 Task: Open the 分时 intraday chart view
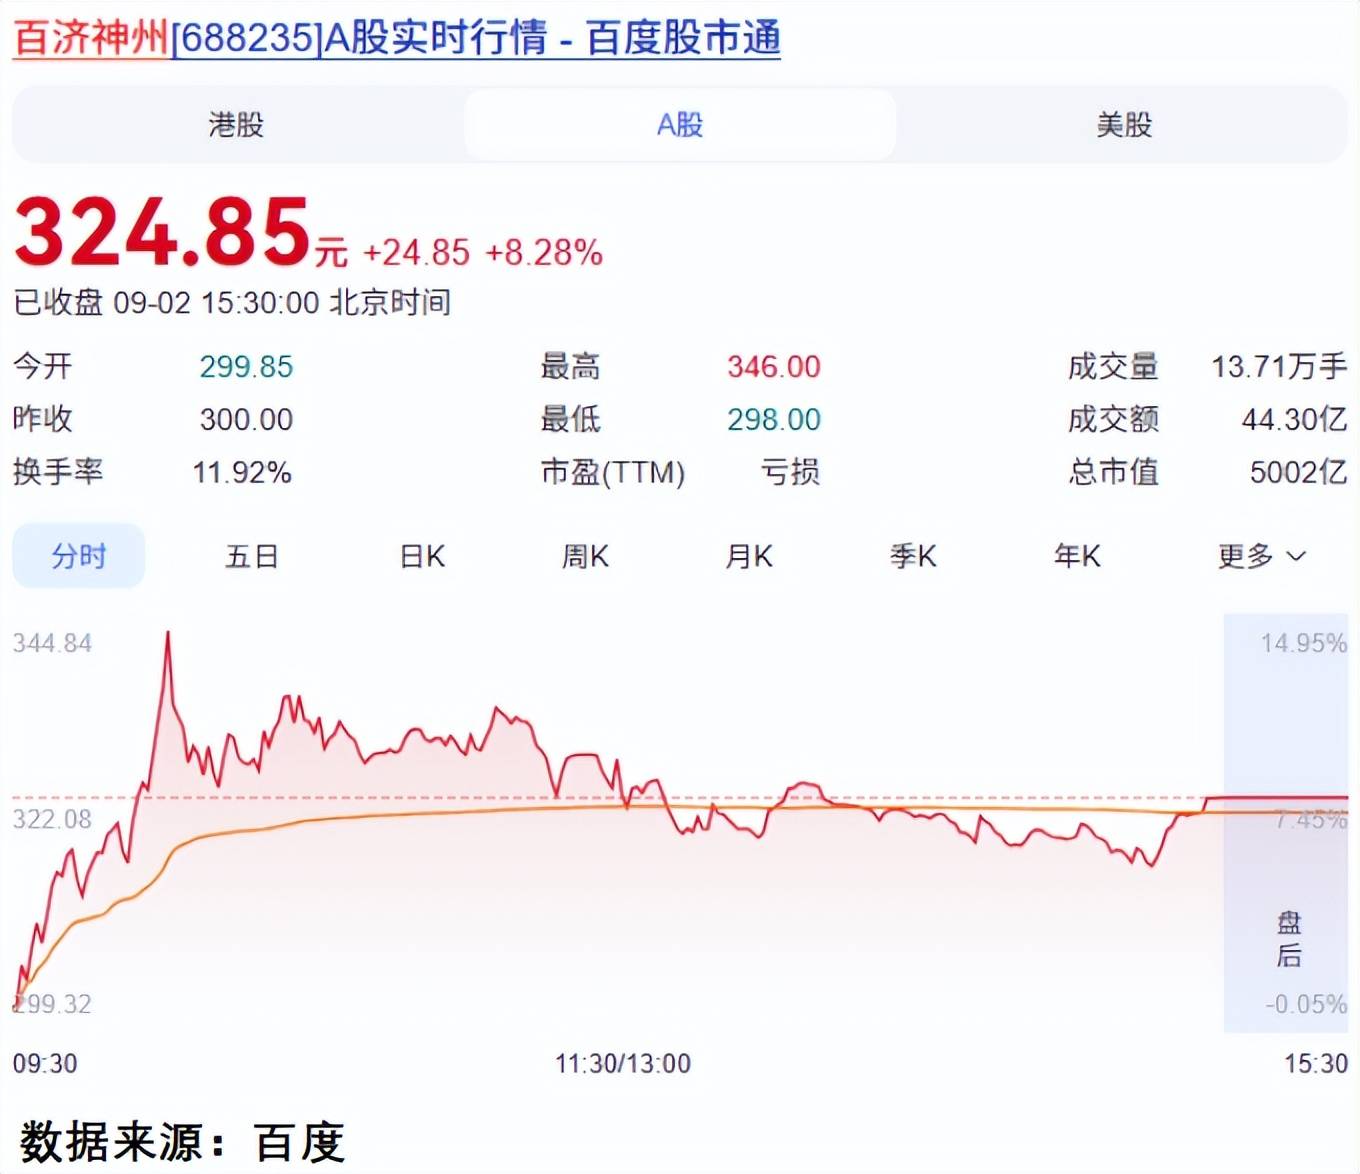tap(78, 556)
